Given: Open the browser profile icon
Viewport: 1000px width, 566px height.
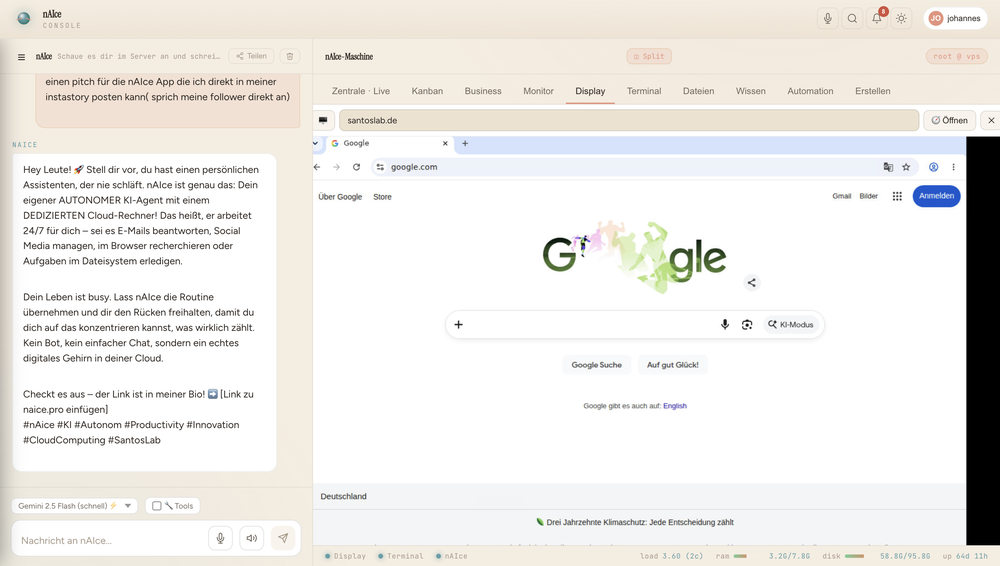Looking at the screenshot, I should coord(934,167).
